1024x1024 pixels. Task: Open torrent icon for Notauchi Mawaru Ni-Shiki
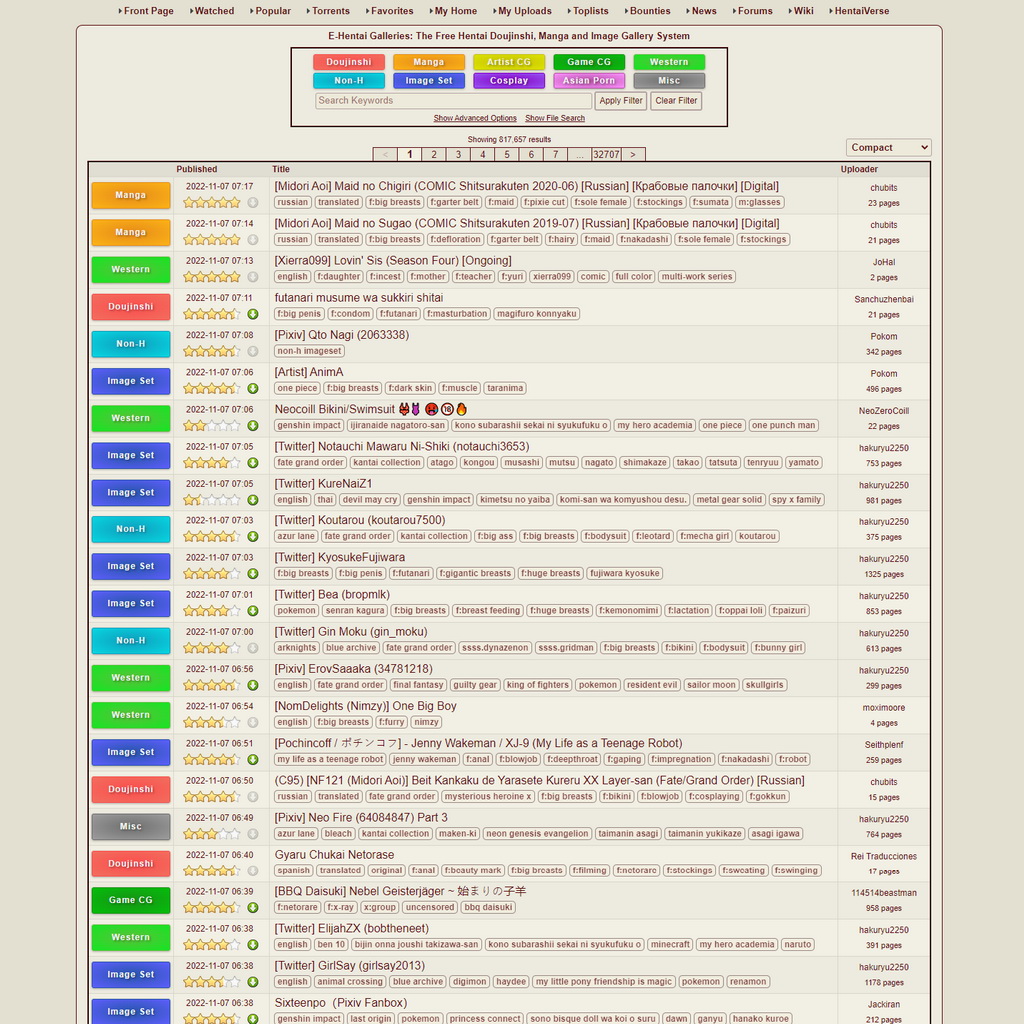click(x=253, y=463)
